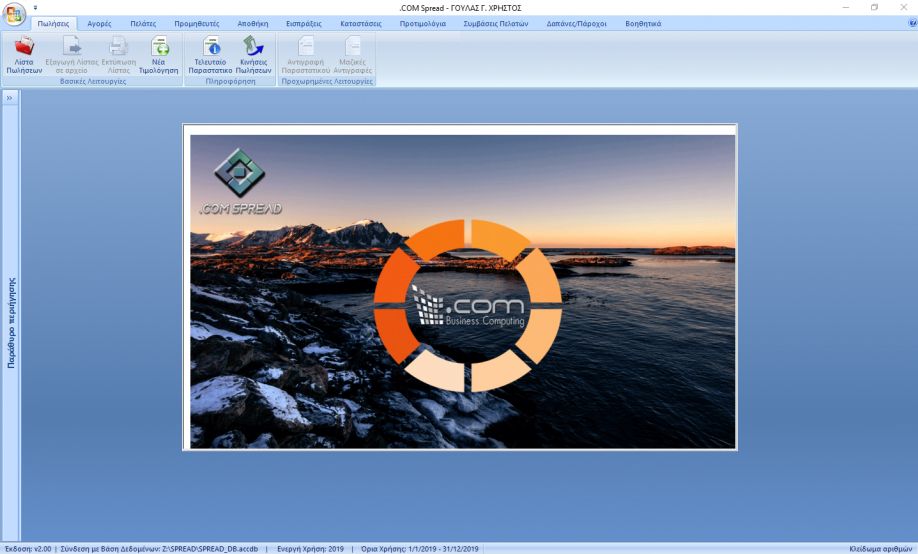Restore down the .COM Spread window

(874, 8)
